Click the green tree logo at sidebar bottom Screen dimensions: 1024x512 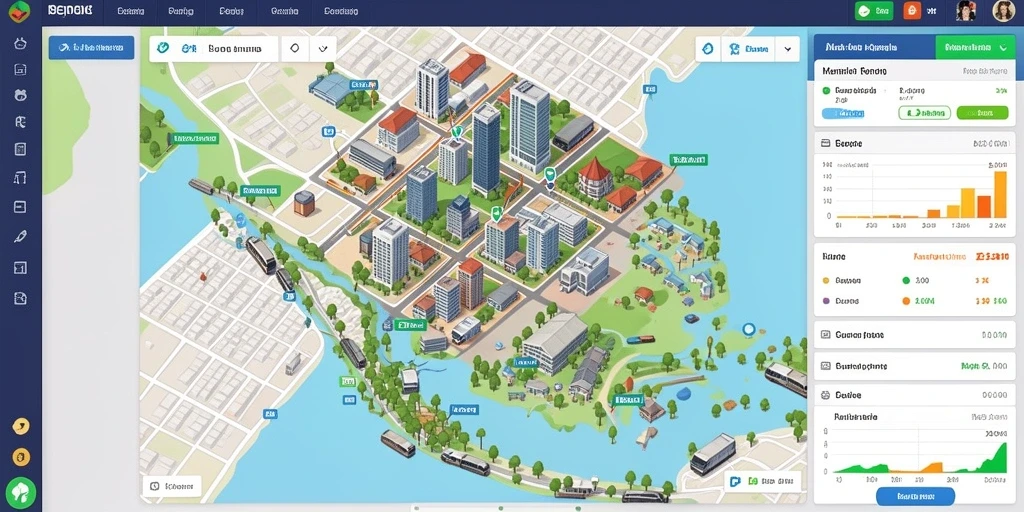coord(20,493)
